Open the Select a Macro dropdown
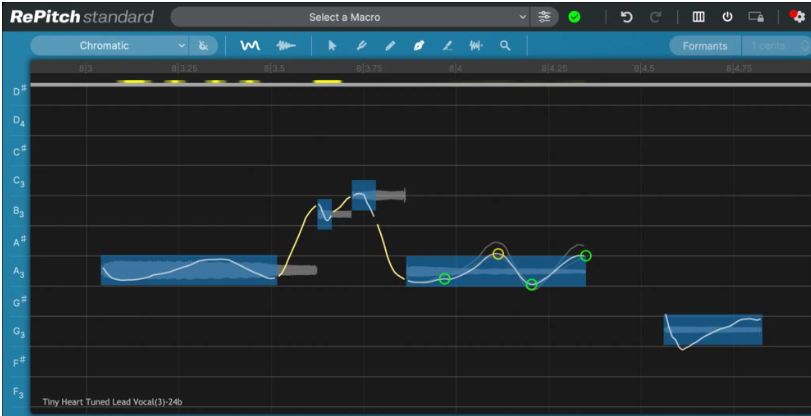The height and width of the screenshot is (416, 811). click(350, 17)
